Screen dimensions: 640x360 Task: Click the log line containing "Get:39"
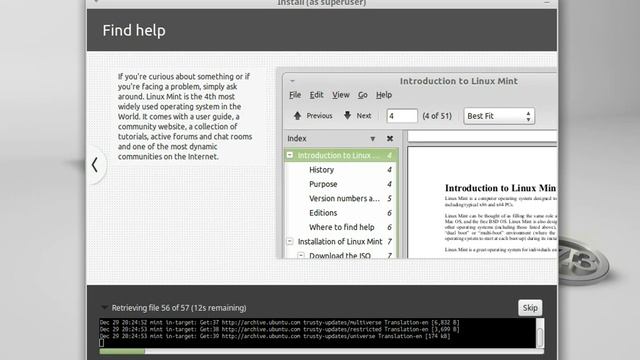point(275,336)
